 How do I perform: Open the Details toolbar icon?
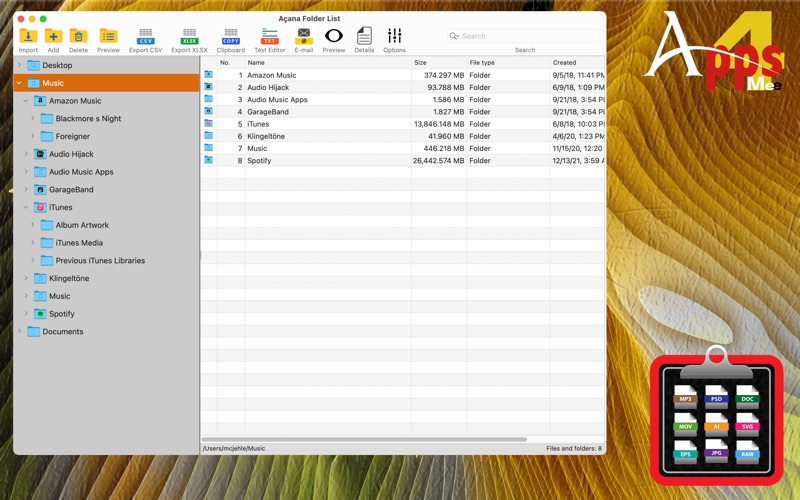click(364, 36)
